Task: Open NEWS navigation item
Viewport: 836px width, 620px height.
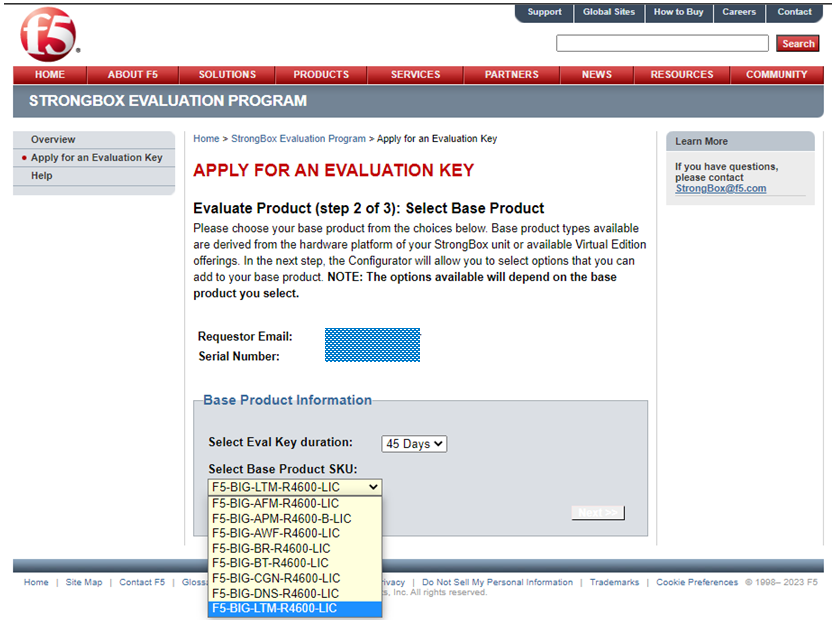Action: (x=597, y=75)
